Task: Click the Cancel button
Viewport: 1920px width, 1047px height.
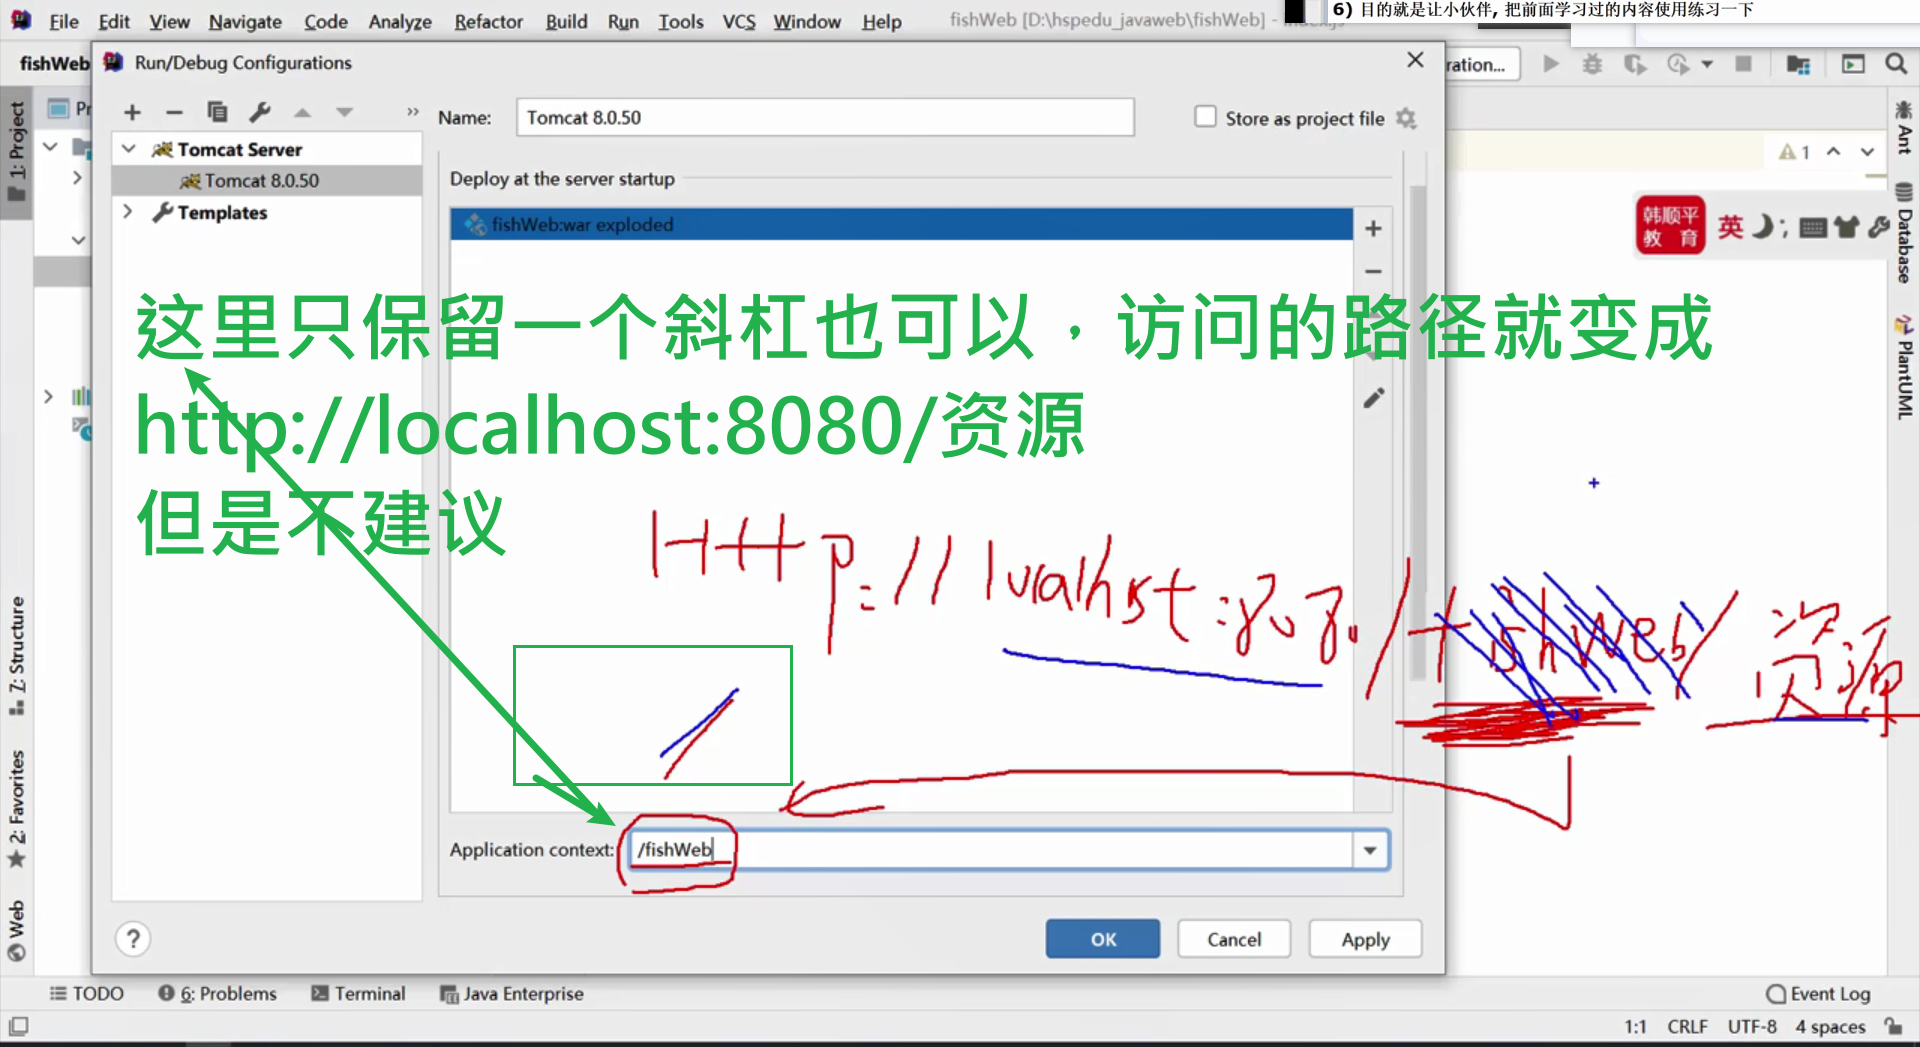Action: point(1234,939)
